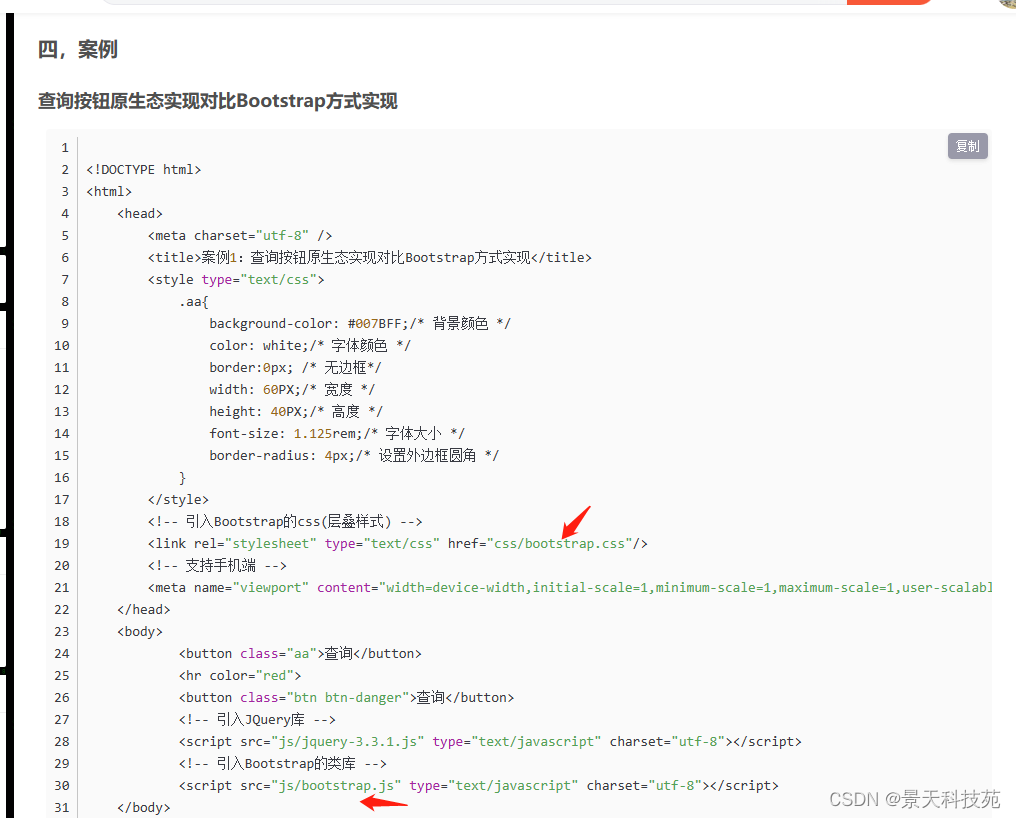
Task: Click line number 16 in the gutter
Action: 62,478
